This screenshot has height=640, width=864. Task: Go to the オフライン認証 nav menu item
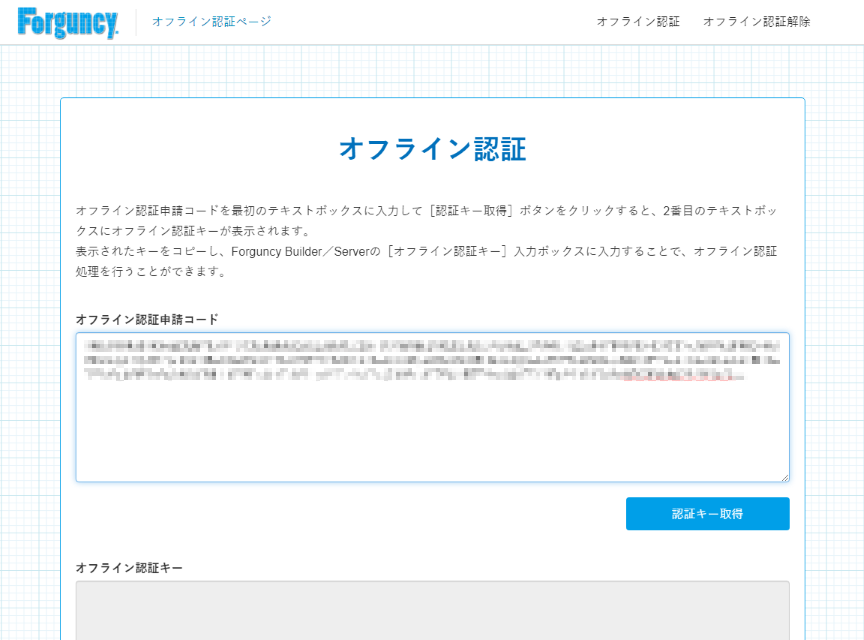pos(638,21)
